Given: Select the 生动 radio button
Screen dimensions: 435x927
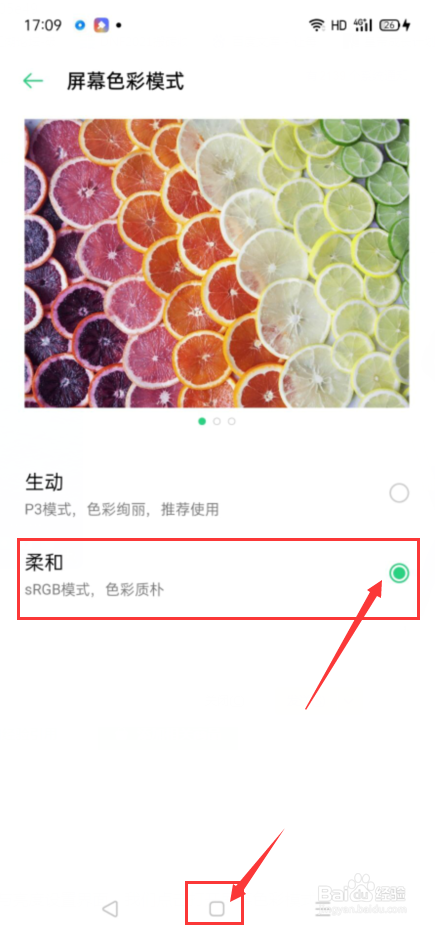Looking at the screenshot, I should coord(400,492).
